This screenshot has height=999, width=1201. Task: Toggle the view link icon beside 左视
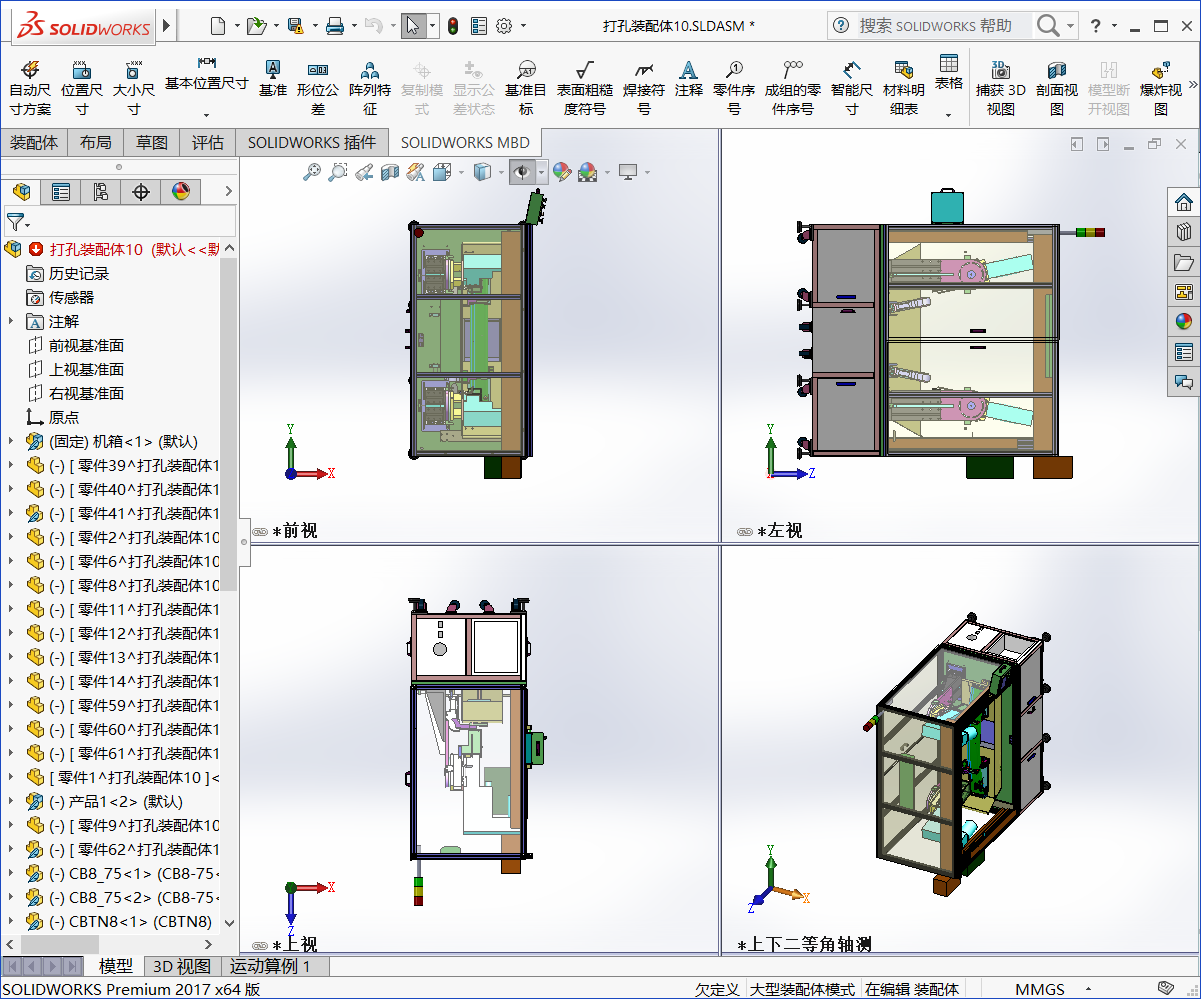(745, 532)
